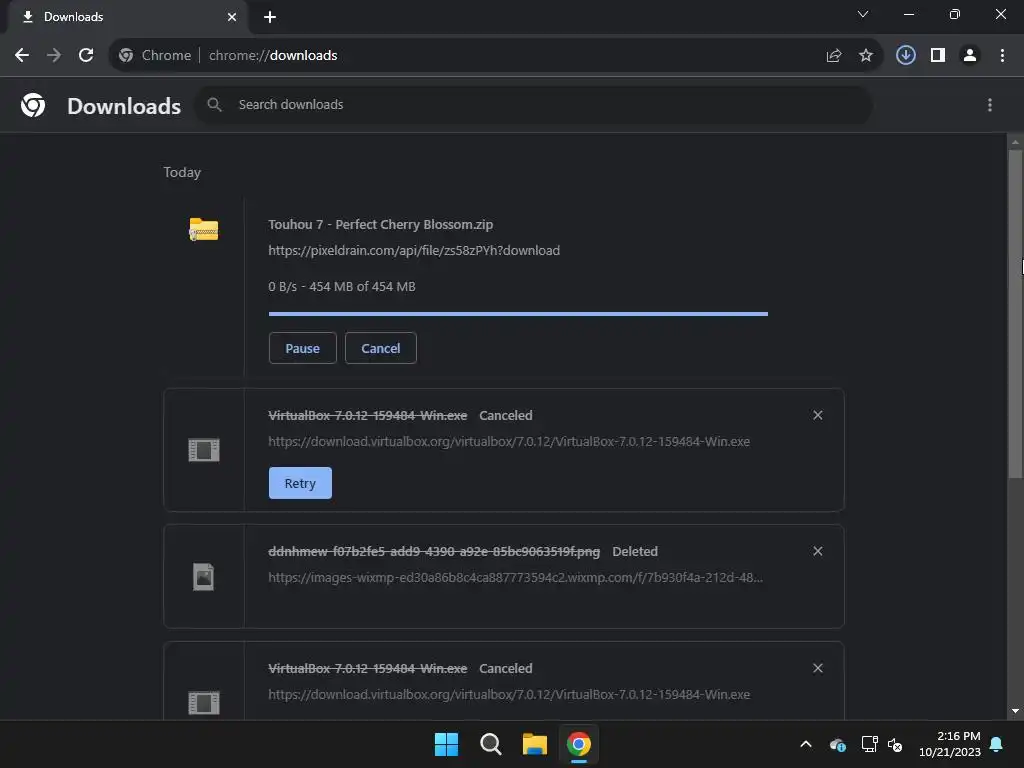The width and height of the screenshot is (1024, 768).
Task: Click the Chrome logo beside Downloads title
Action: pyautogui.click(x=33, y=105)
